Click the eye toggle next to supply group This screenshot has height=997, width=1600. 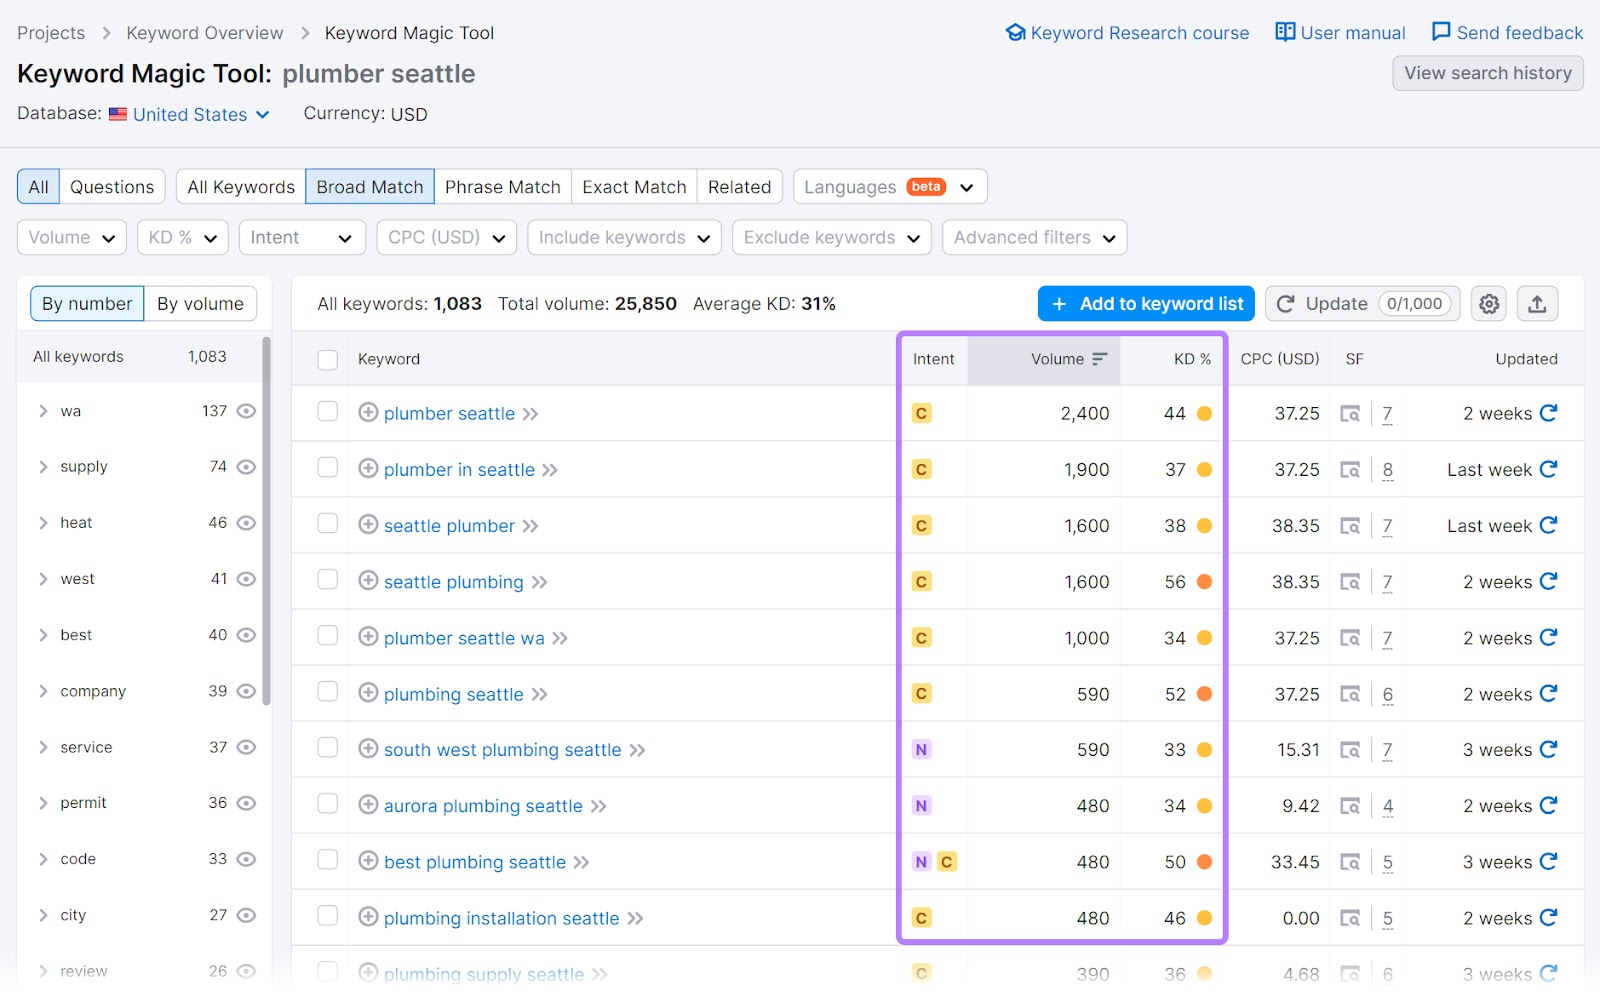(246, 466)
